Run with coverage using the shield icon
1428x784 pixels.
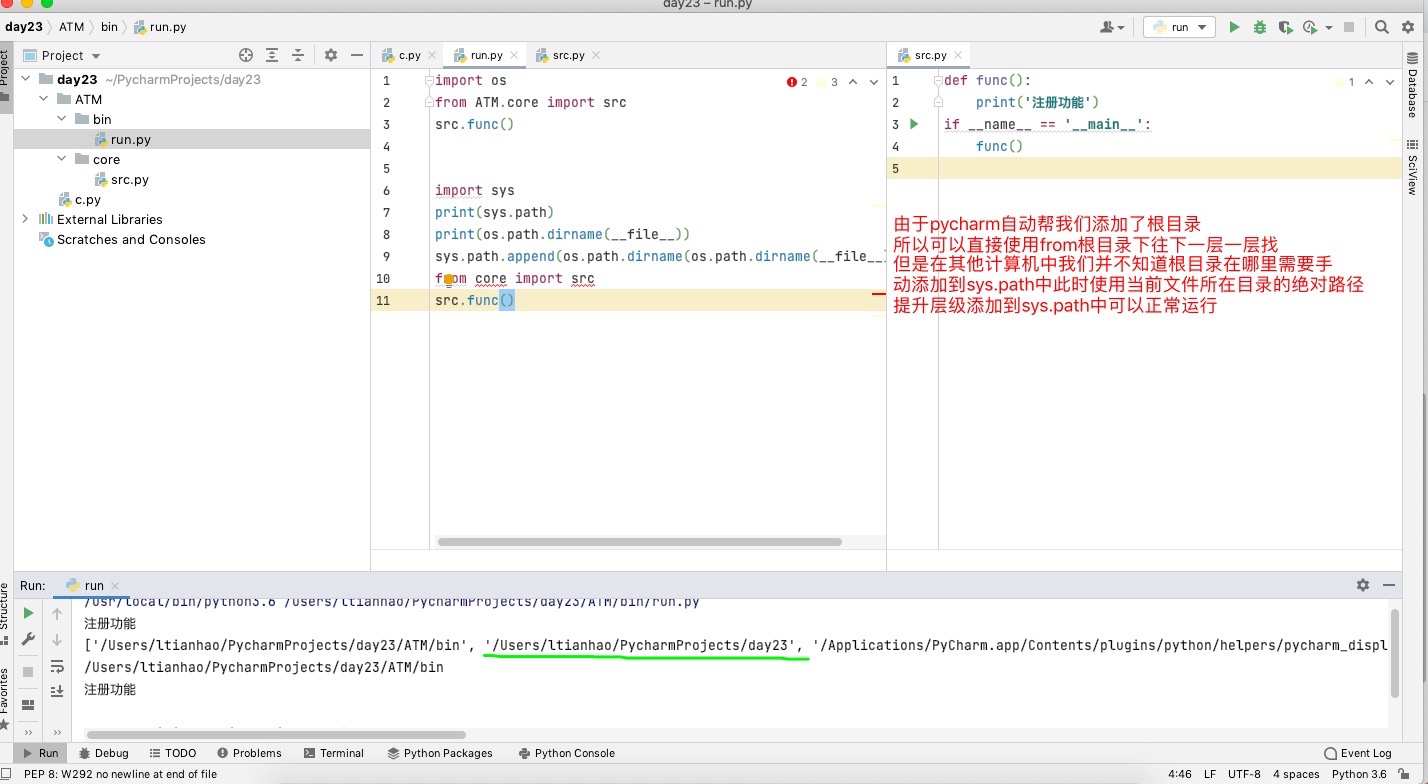1285,28
